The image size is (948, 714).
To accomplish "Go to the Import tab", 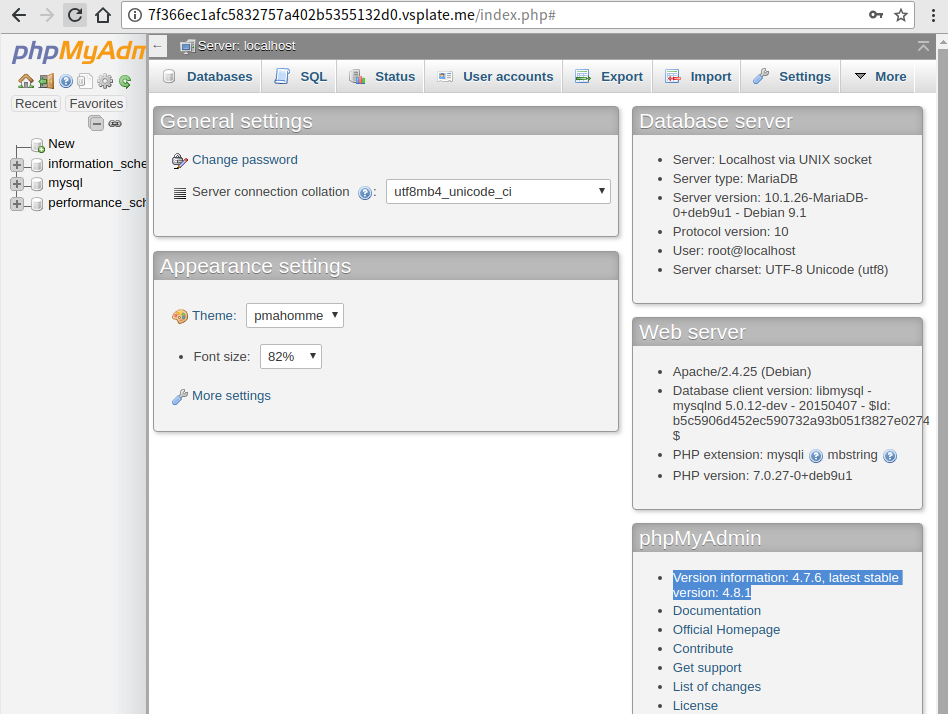I will pos(697,77).
